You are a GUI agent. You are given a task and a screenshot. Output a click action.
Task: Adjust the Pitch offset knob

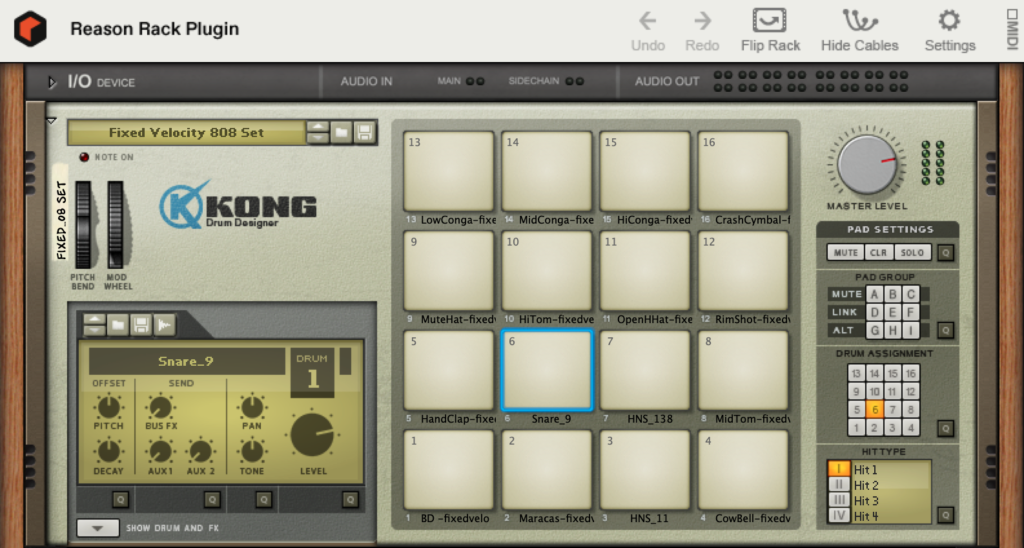click(x=108, y=408)
